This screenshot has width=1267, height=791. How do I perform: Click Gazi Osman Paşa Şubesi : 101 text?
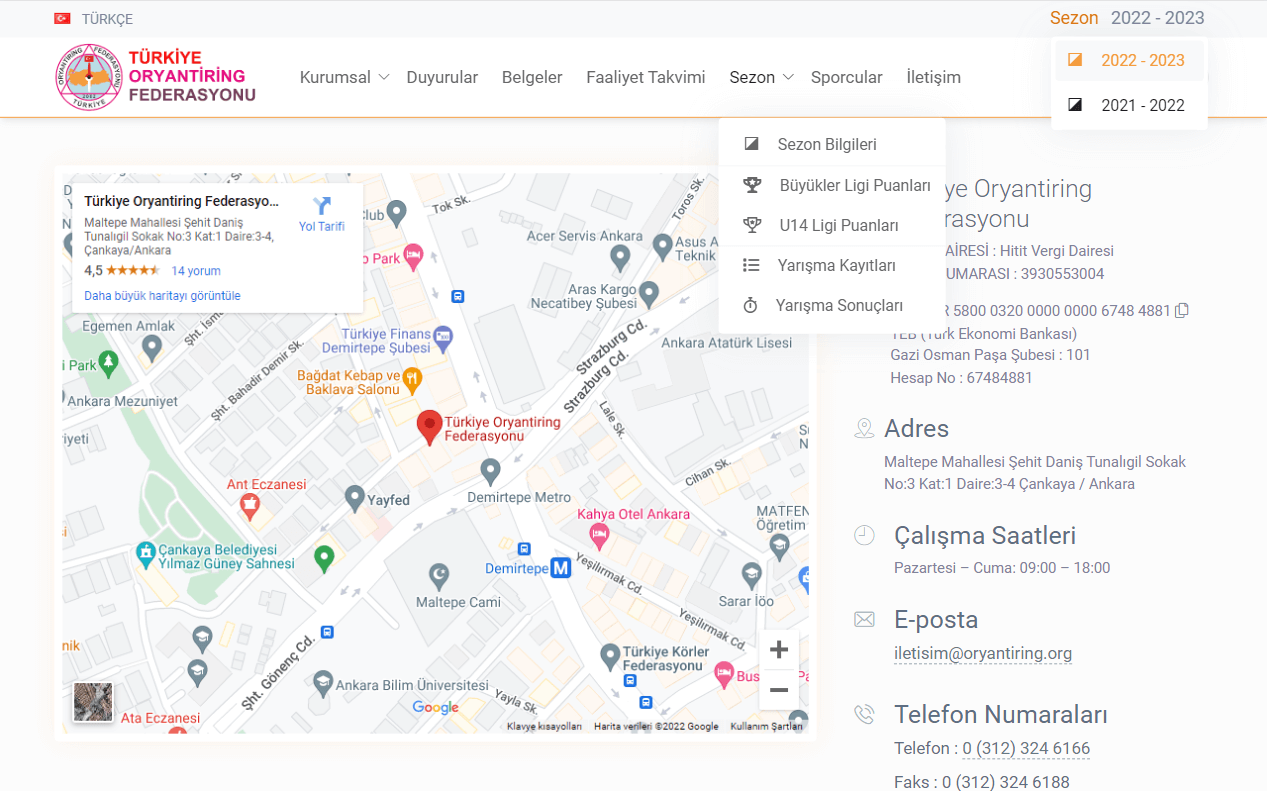[x=990, y=355]
